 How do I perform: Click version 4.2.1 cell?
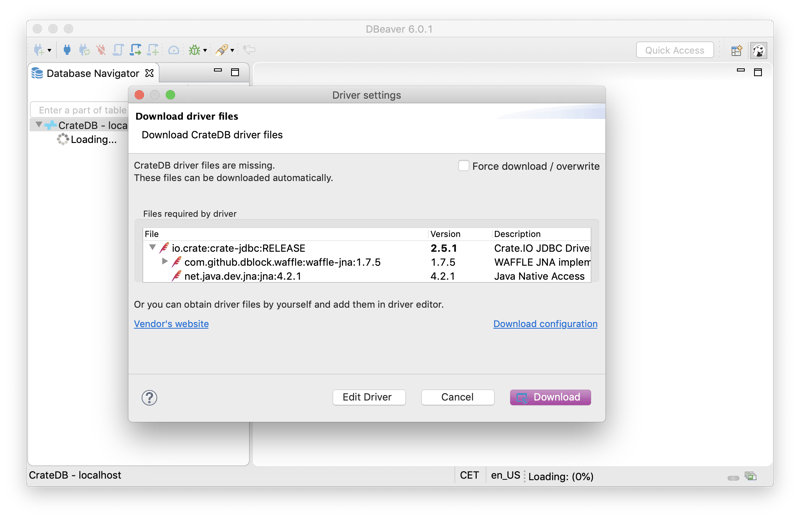point(442,276)
